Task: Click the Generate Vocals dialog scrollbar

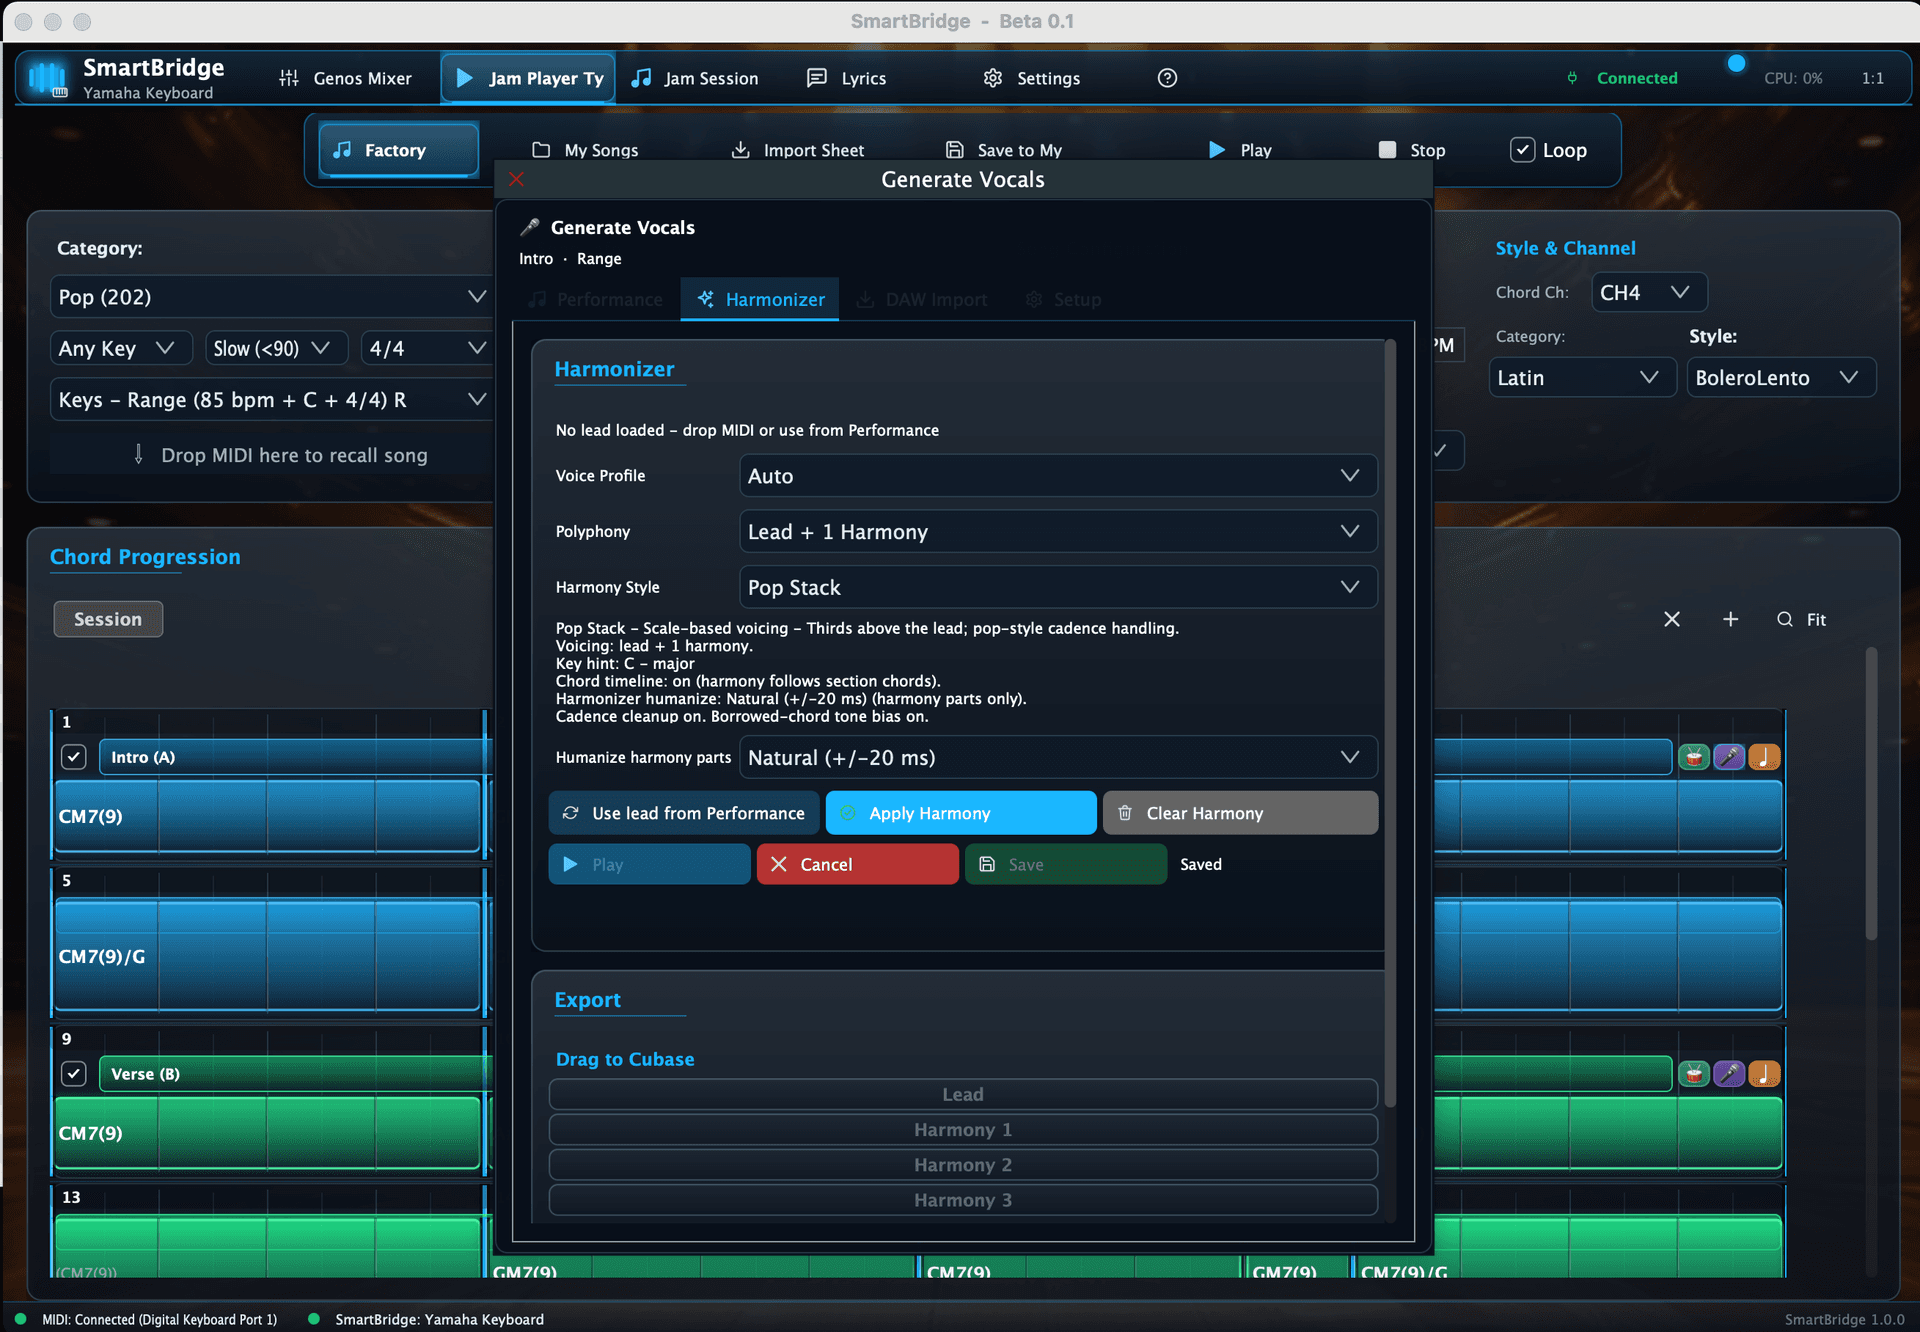Action: point(1390,725)
